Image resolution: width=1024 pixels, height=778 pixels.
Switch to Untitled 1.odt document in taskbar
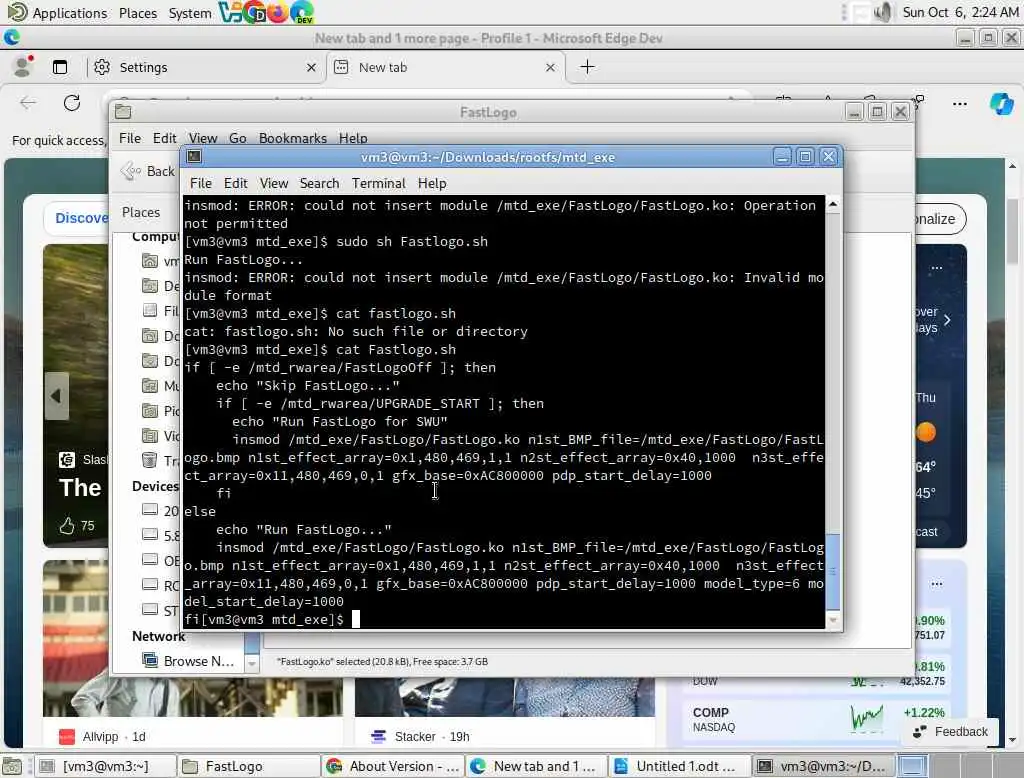pyautogui.click(x=680, y=766)
